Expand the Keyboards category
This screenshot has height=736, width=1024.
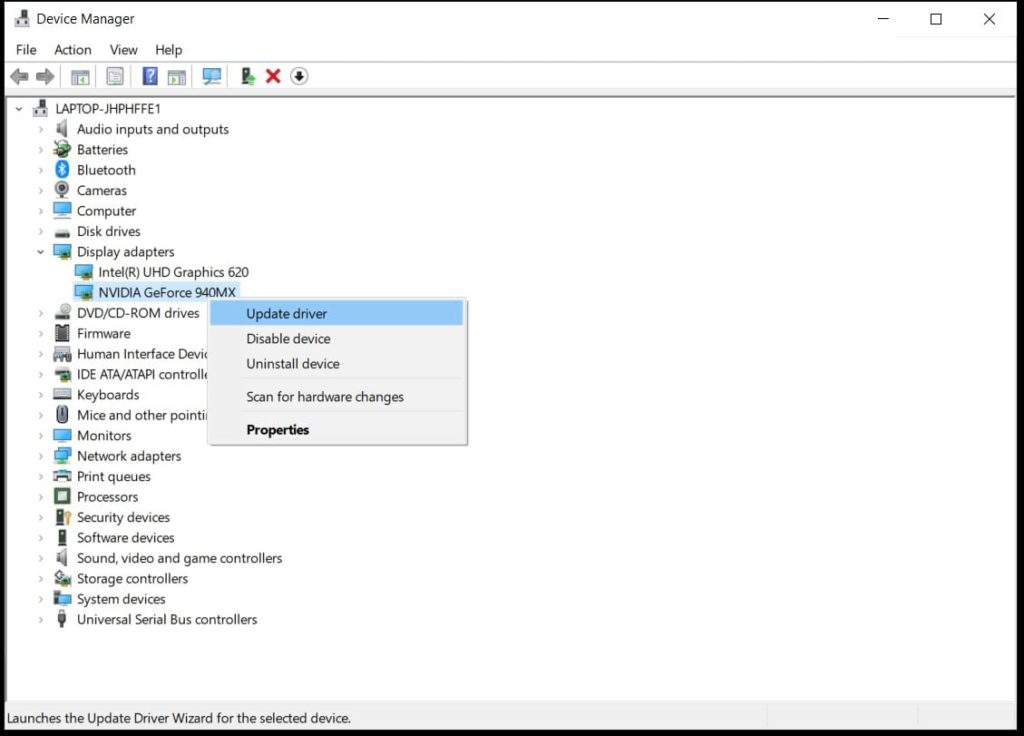click(40, 394)
